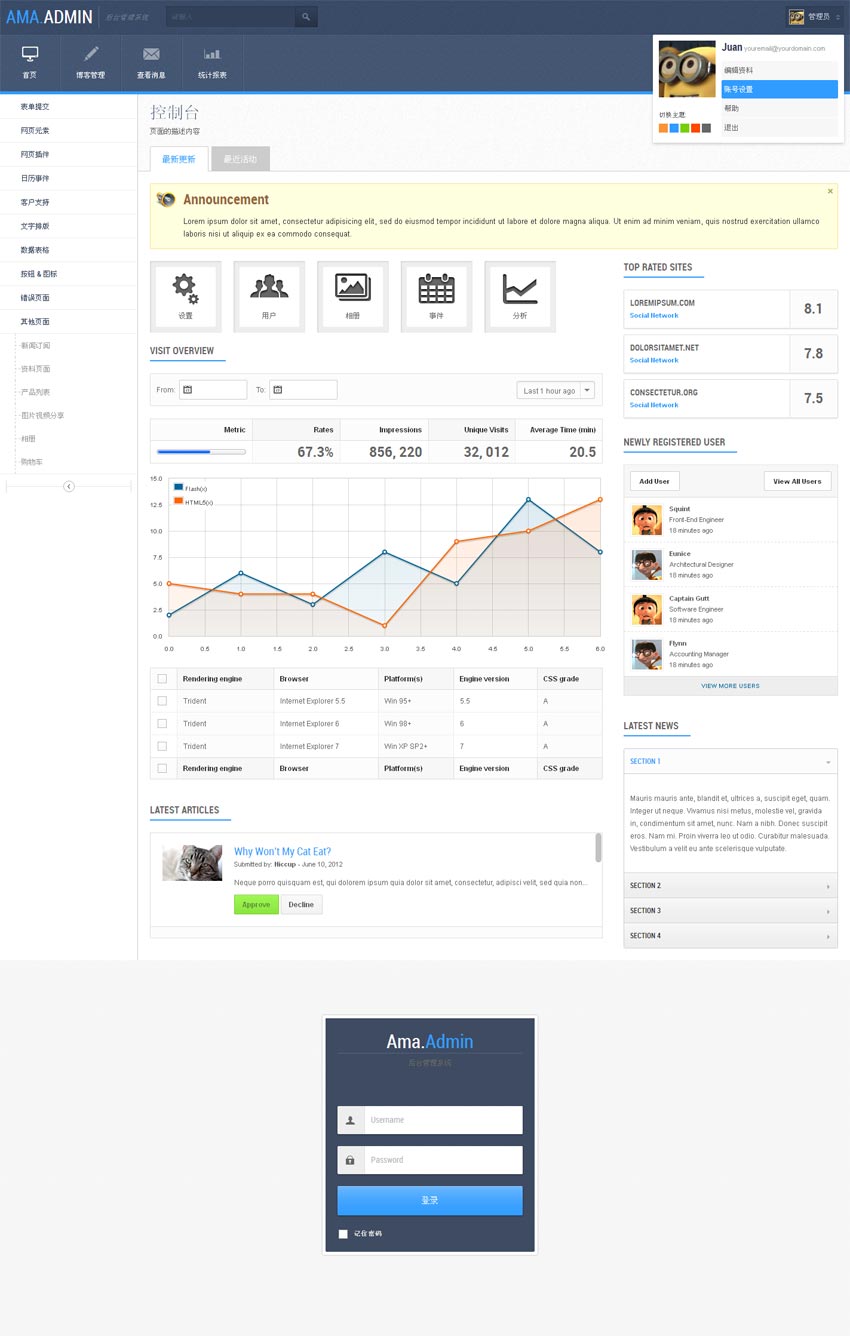Screen dimensions: 850x1336
Task: Click the View All Users button
Action: (797, 481)
